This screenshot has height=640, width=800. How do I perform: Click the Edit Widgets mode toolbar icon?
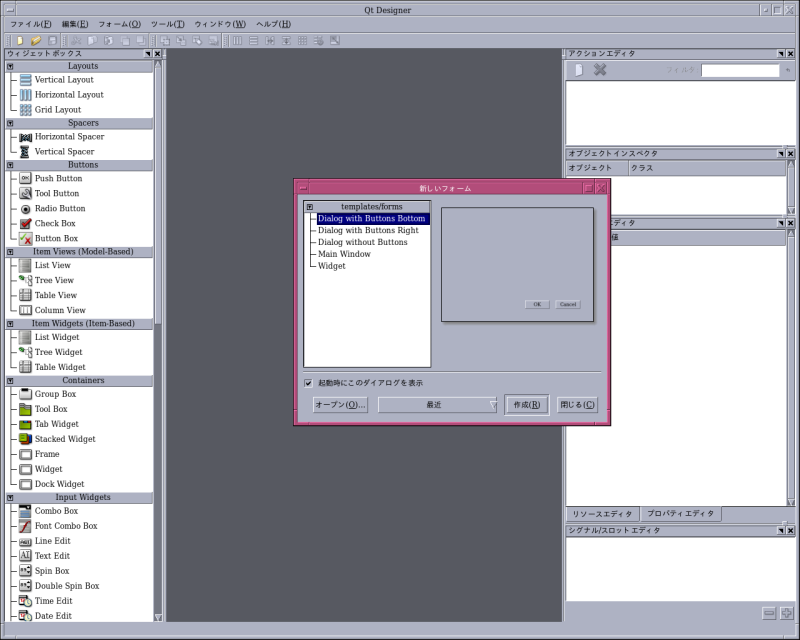[x=165, y=40]
